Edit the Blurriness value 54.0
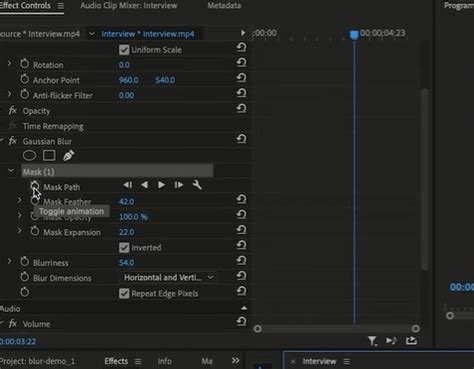 pos(126,263)
